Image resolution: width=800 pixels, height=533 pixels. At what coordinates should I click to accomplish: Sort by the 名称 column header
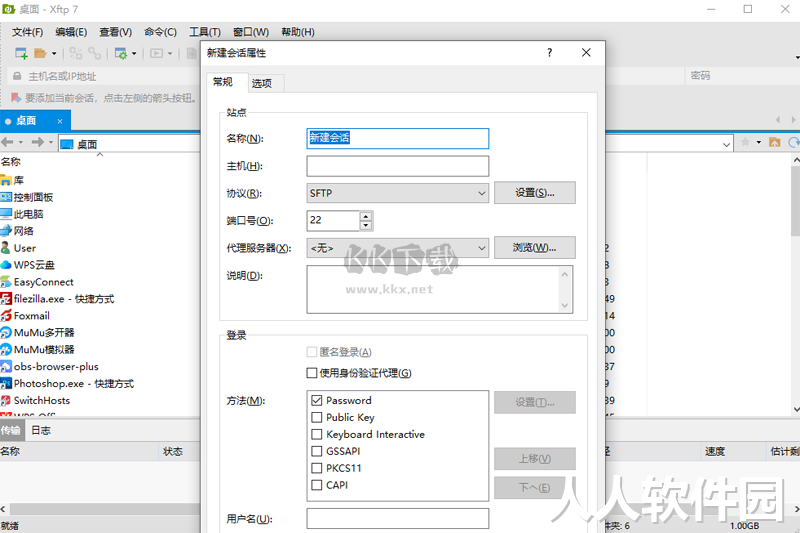pos(11,162)
